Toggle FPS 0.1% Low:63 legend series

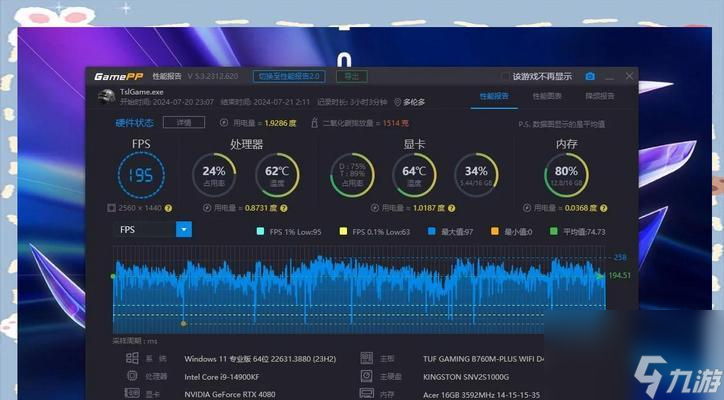coord(375,232)
